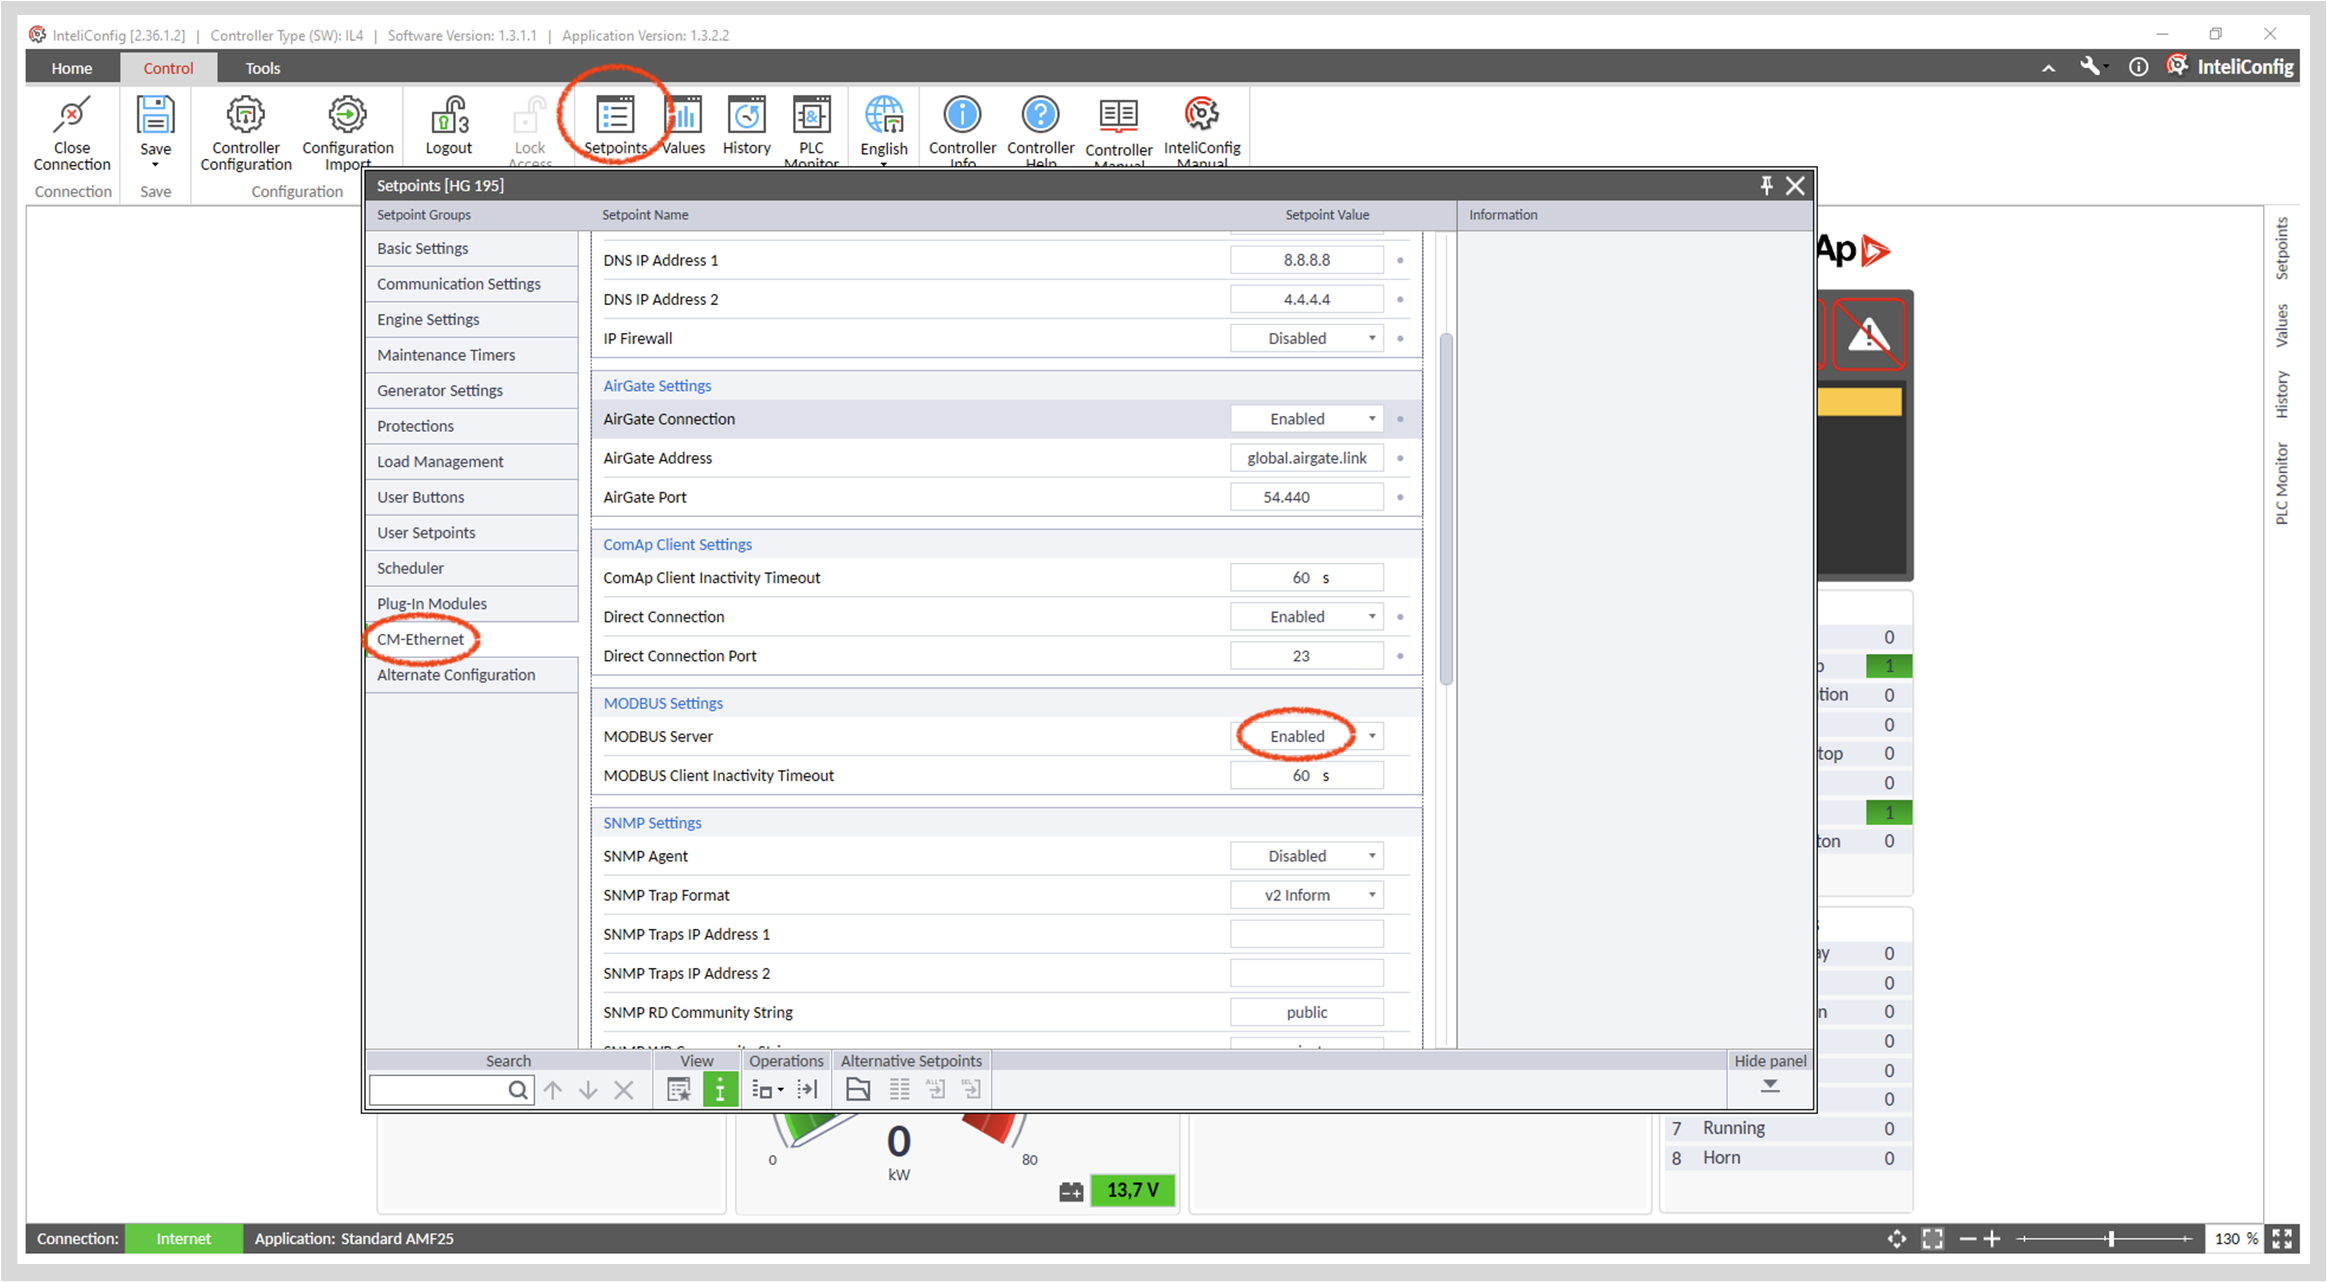Click Hide panel button
2327x1282 pixels.
point(1770,1085)
